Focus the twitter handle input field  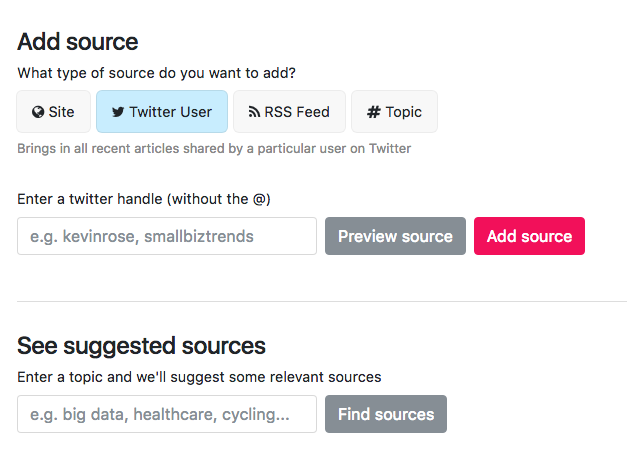[167, 236]
